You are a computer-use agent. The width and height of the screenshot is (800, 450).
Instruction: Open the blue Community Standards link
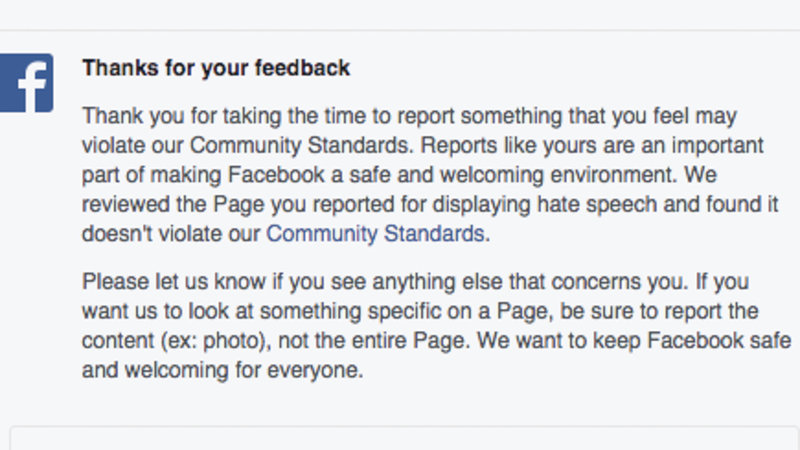(375, 235)
